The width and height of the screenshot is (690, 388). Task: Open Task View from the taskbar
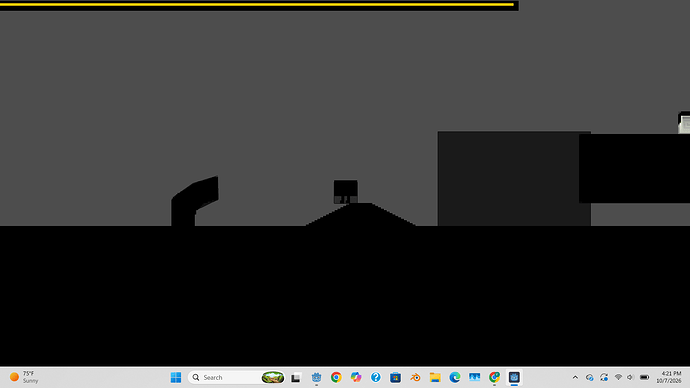296,377
